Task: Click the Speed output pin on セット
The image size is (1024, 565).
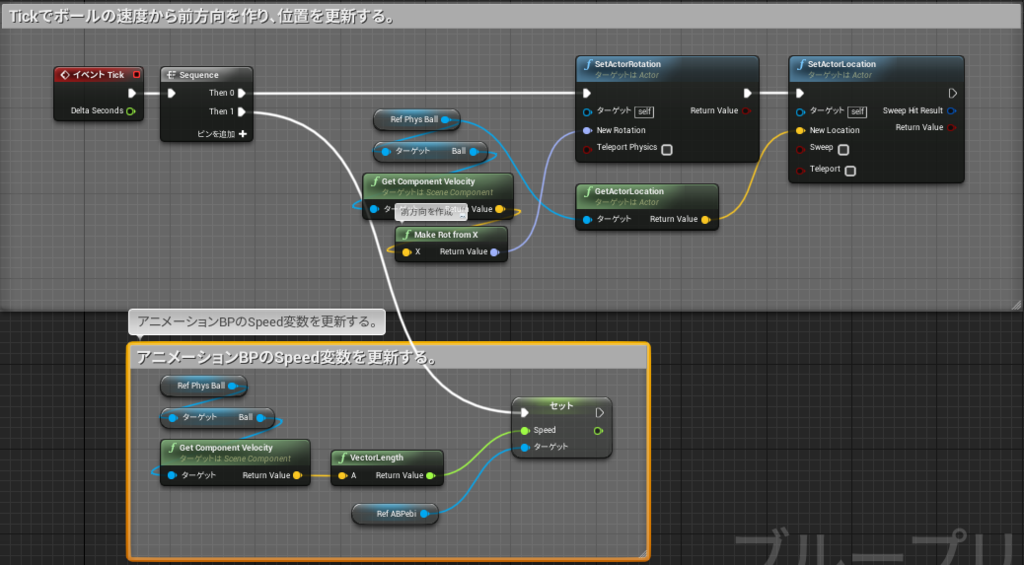Action: coord(598,431)
